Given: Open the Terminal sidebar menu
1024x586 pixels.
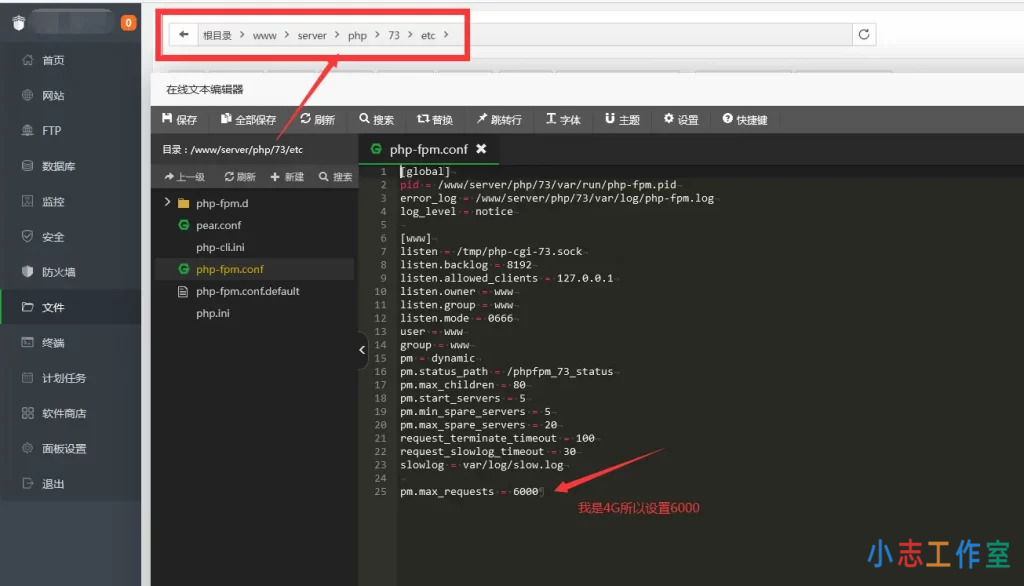Looking at the screenshot, I should 53,343.
